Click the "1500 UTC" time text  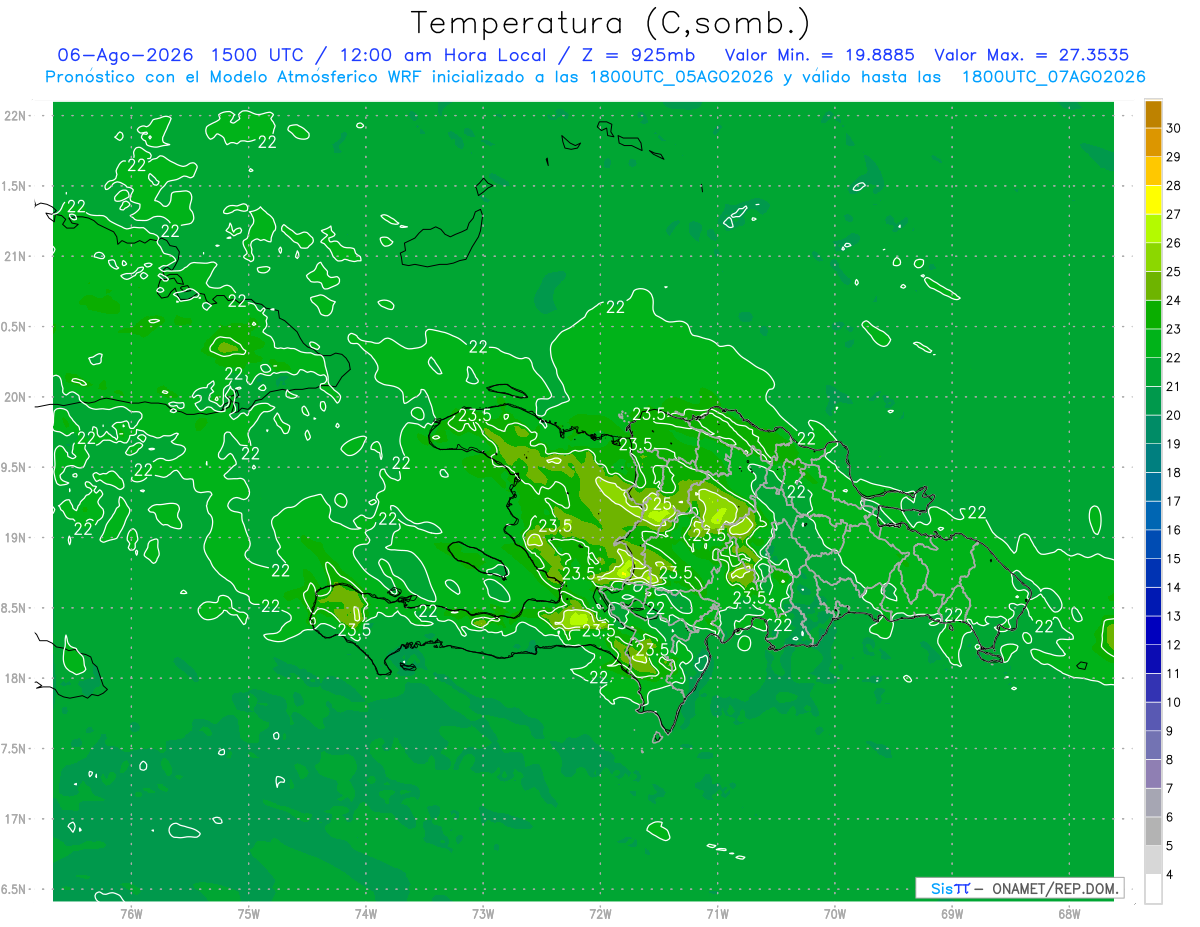click(258, 55)
